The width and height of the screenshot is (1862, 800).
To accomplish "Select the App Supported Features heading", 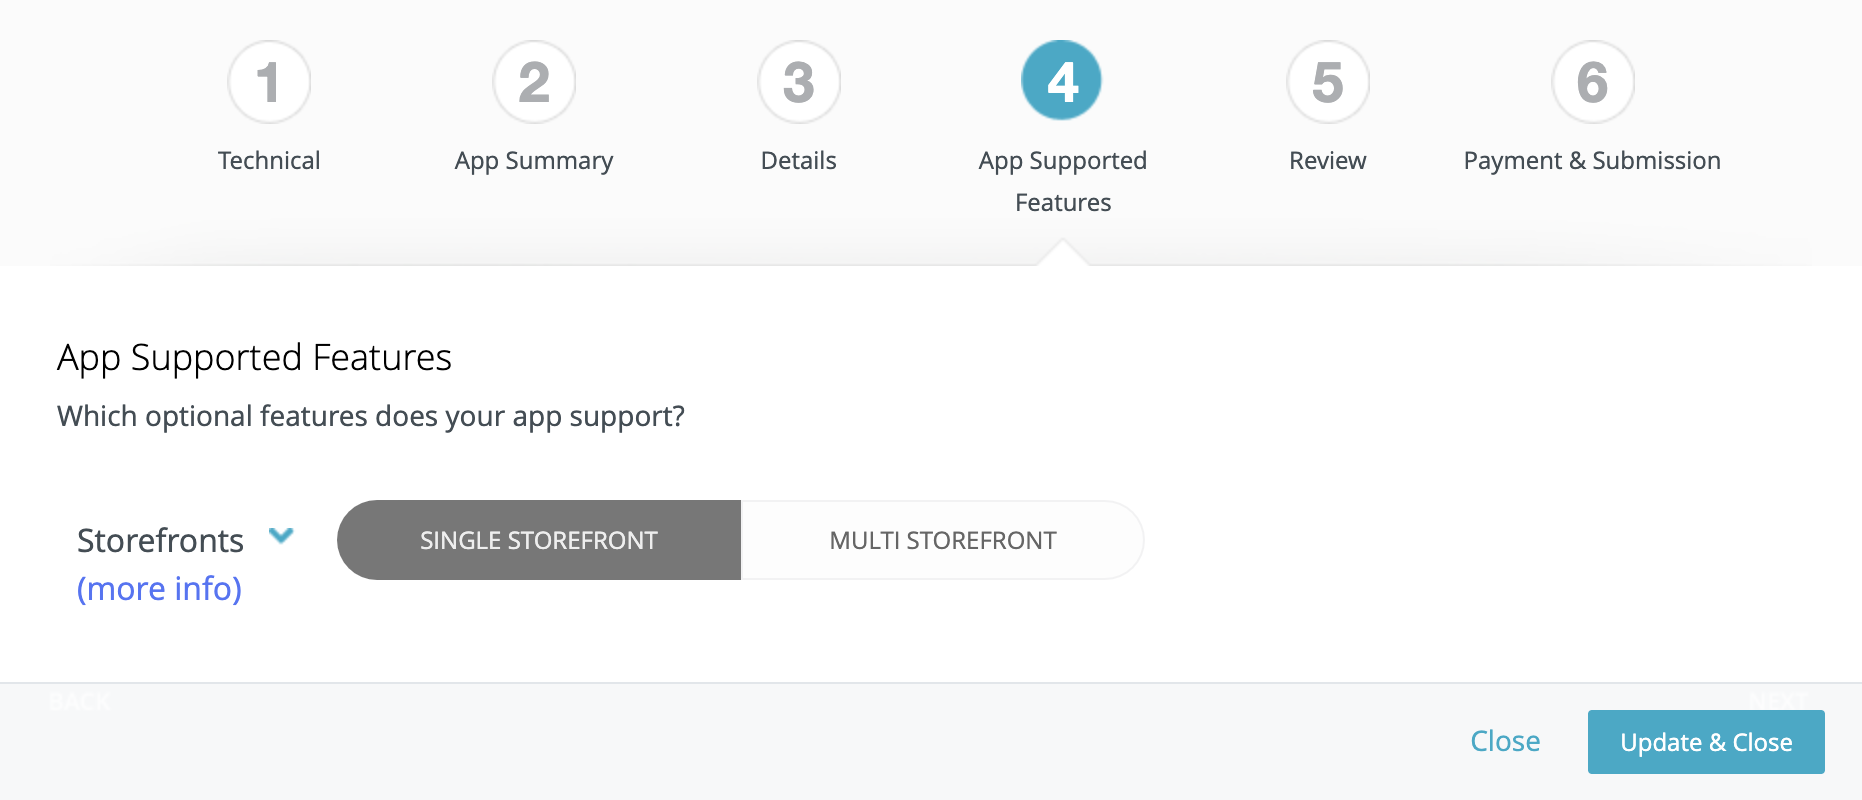I will click(x=255, y=357).
